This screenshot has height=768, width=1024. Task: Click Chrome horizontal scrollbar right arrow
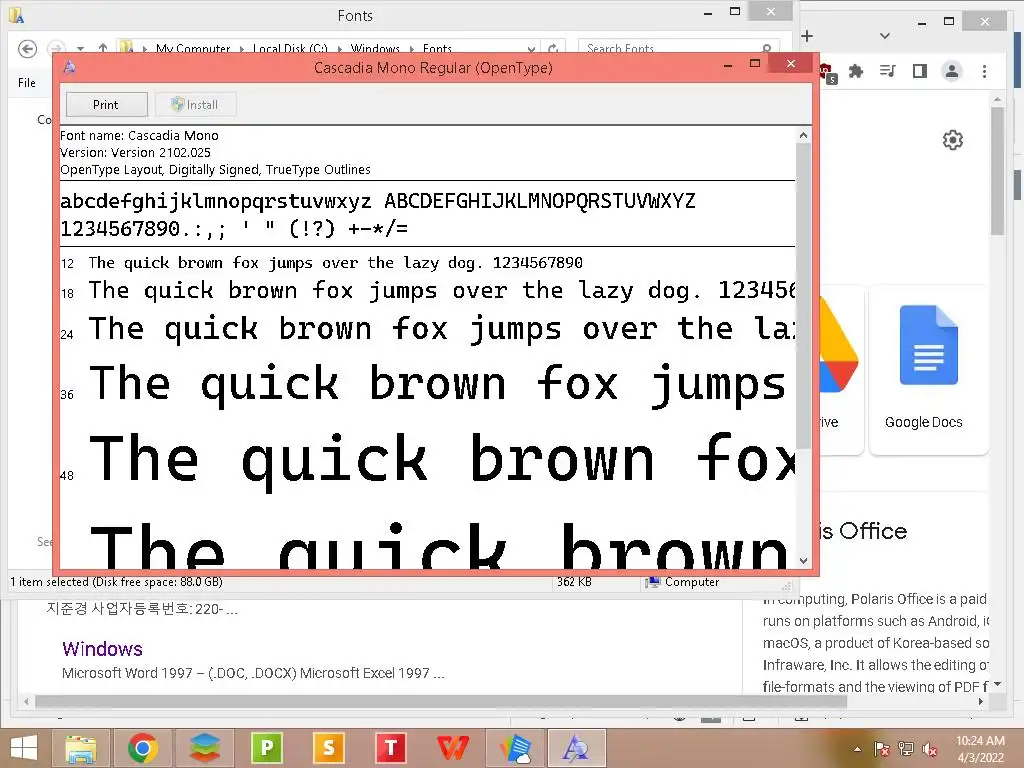[981, 701]
